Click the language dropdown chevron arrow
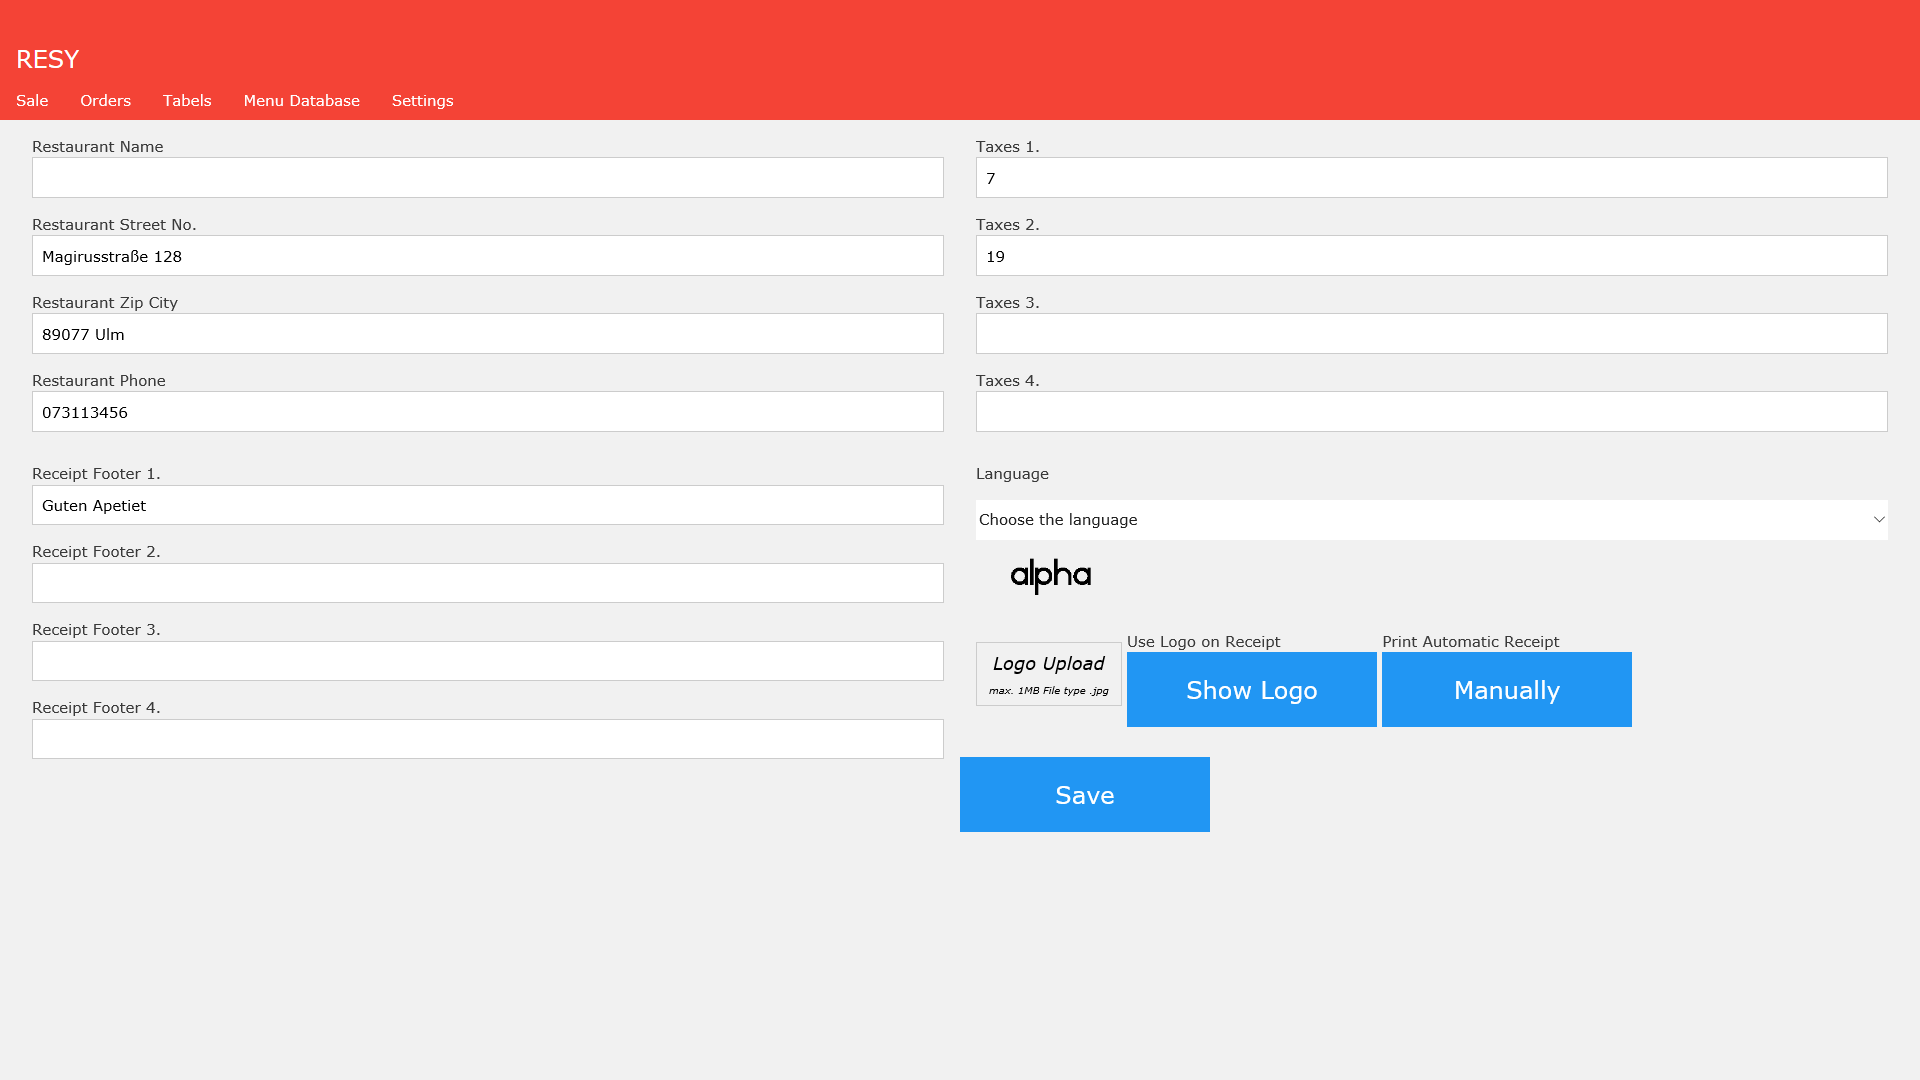The image size is (1920, 1080). pyautogui.click(x=1878, y=520)
